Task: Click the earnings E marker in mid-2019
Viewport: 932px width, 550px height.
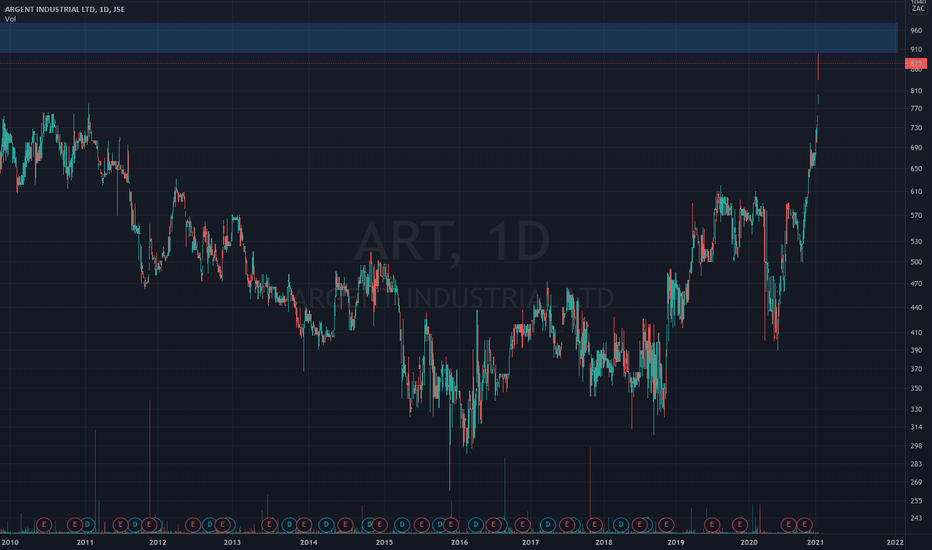Action: (x=711, y=524)
